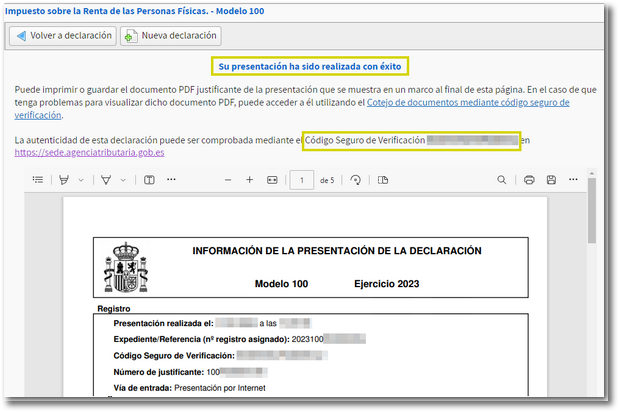
Task: Expand the draw tool options dropdown
Action: pos(123,180)
